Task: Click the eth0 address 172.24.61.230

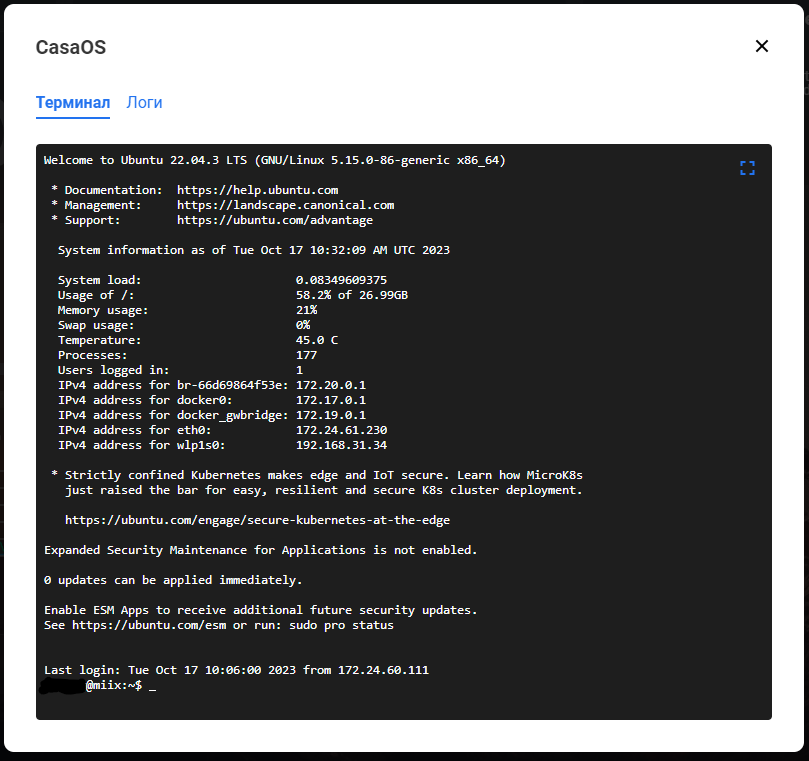Action: click(341, 430)
